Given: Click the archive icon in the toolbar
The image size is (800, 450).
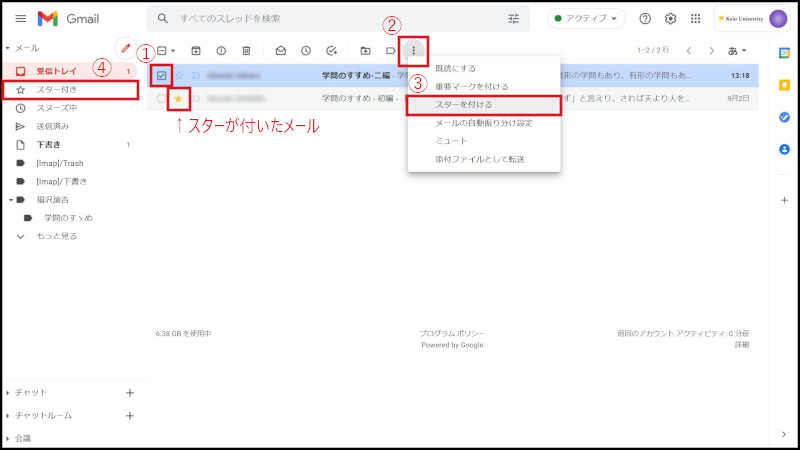Looking at the screenshot, I should coord(196,51).
